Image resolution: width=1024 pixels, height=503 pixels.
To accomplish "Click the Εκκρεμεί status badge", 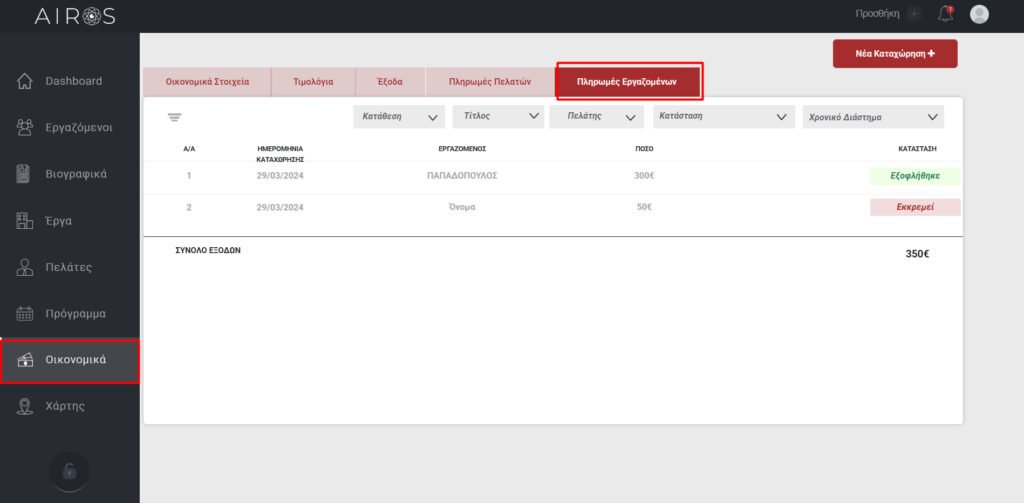I will coord(915,207).
